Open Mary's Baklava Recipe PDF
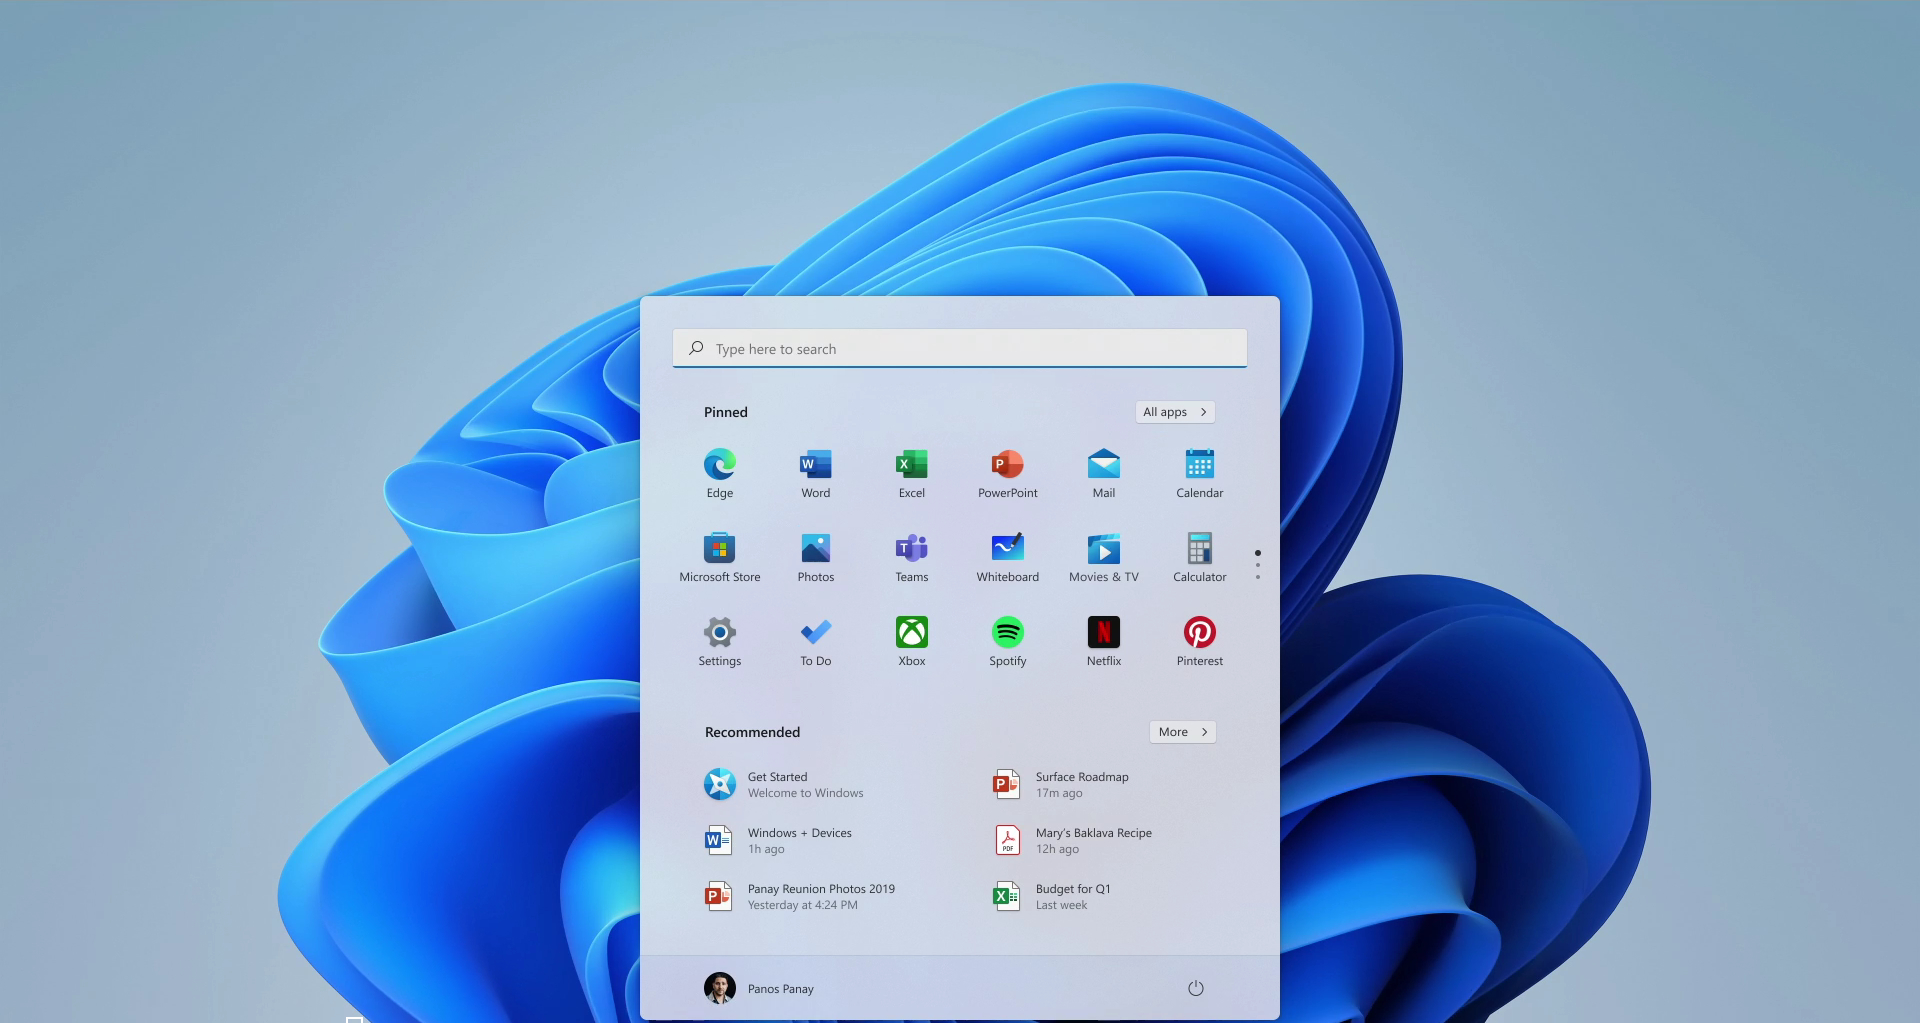 tap(1073, 840)
